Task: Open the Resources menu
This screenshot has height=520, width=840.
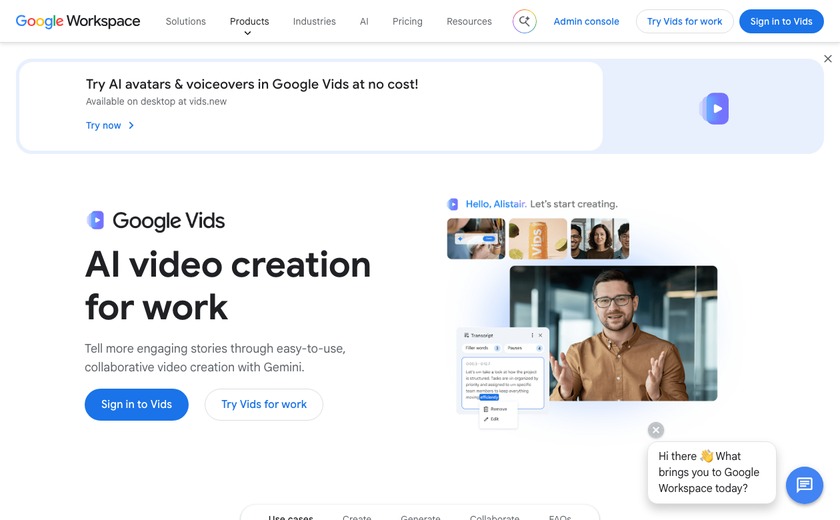Action: coord(469,21)
